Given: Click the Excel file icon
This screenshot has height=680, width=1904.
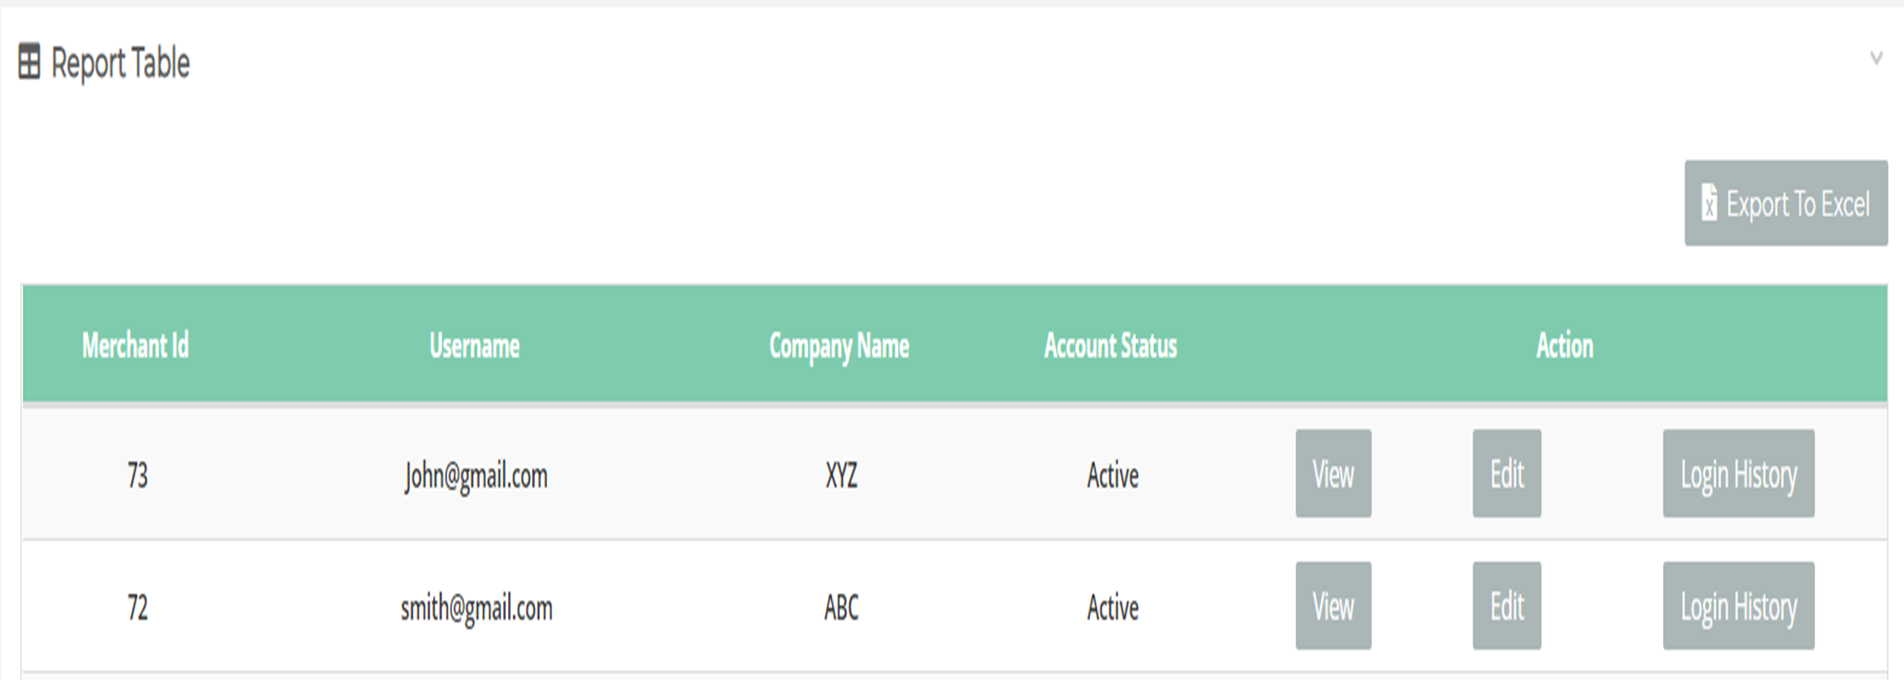Looking at the screenshot, I should 1710,203.
